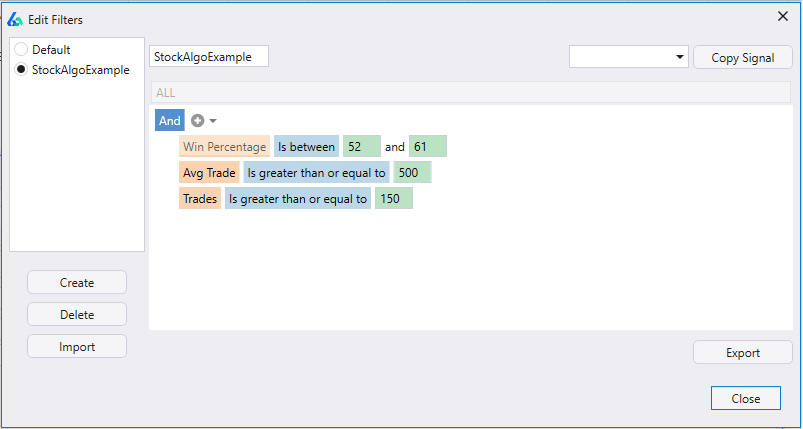
Task: Click the Trades field tag
Action: tap(200, 199)
